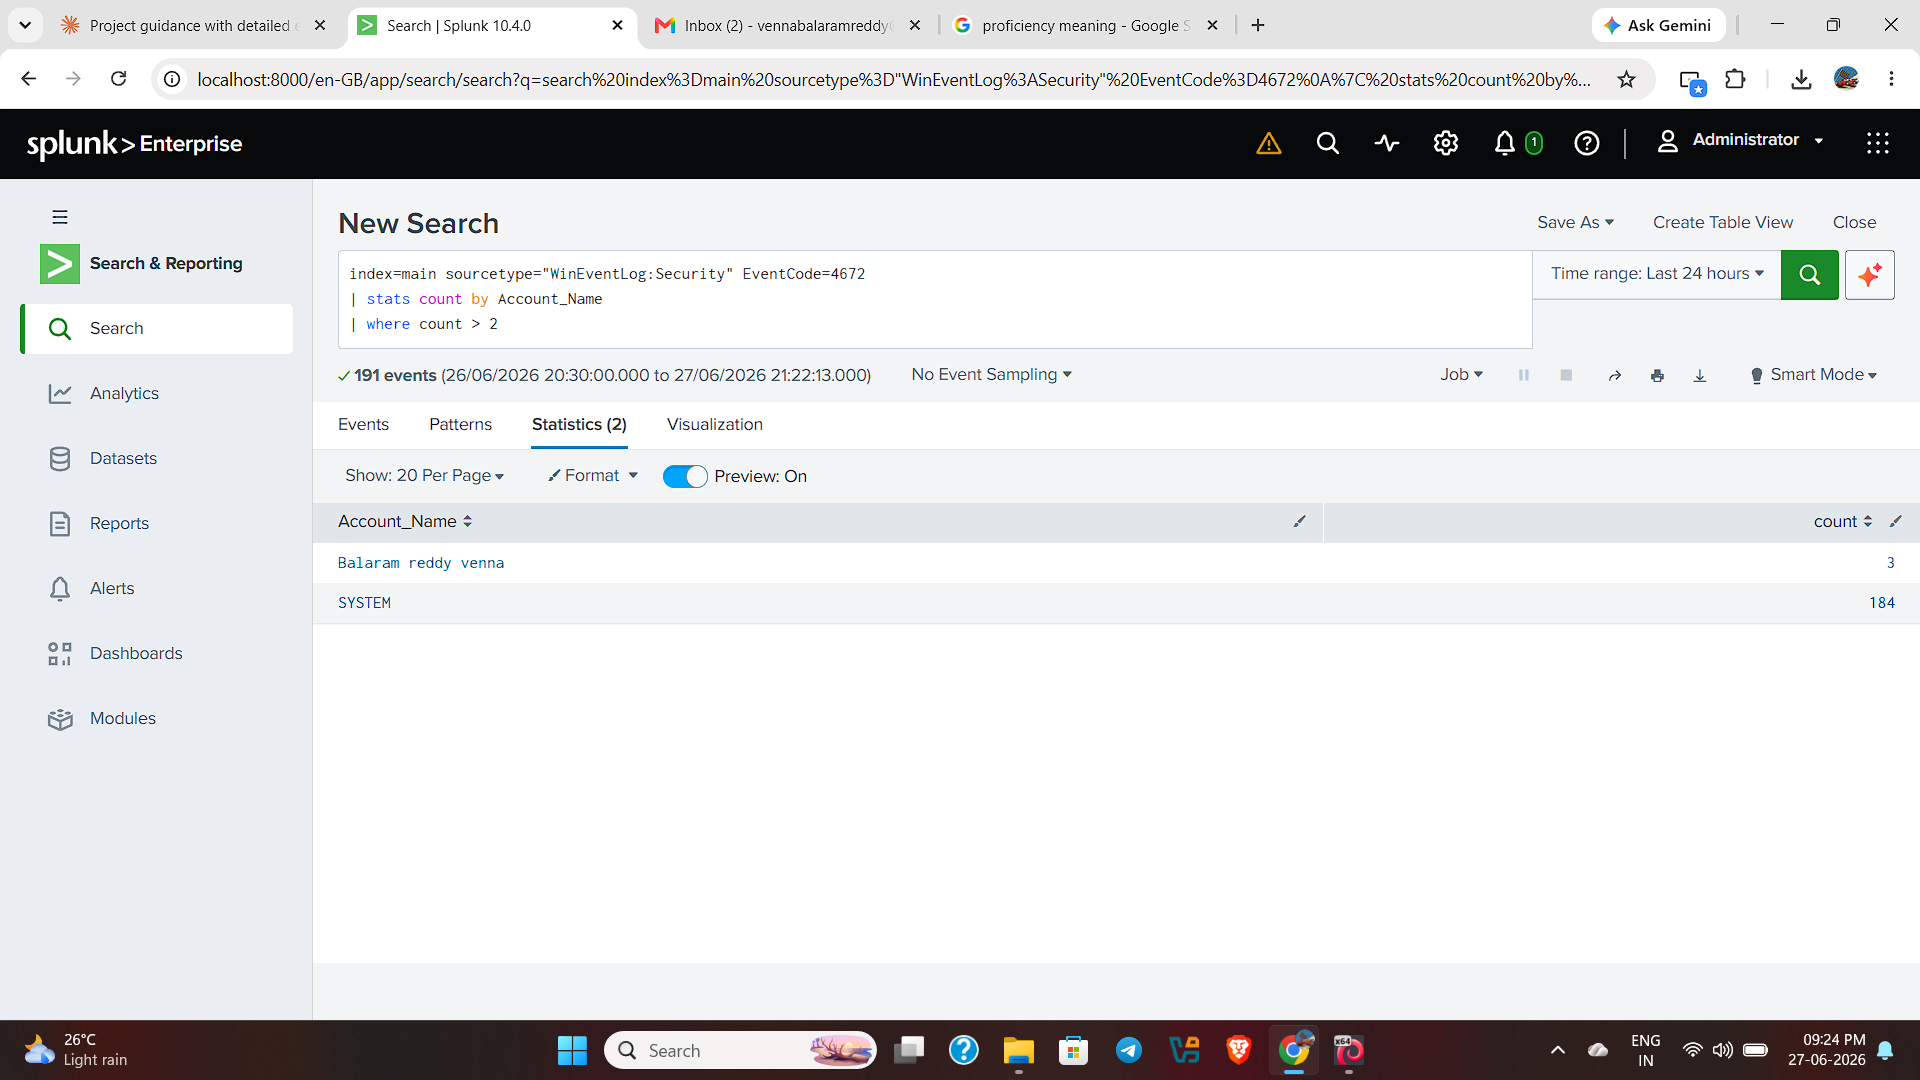Switch to the Events tab
This screenshot has width=1920, height=1080.
pyautogui.click(x=363, y=425)
